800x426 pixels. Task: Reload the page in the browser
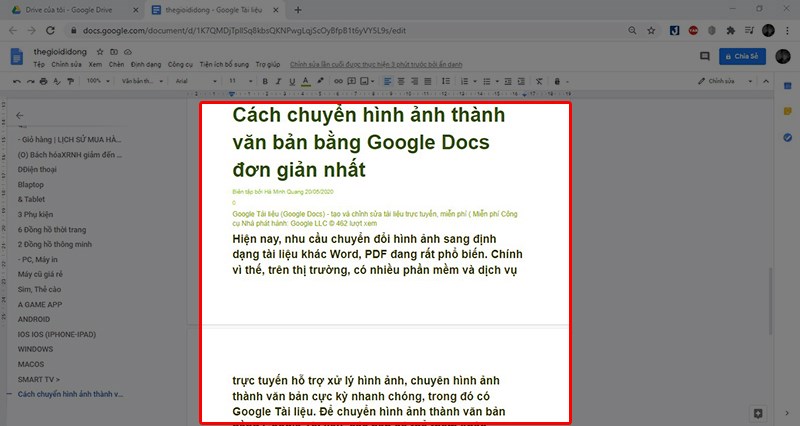50,31
